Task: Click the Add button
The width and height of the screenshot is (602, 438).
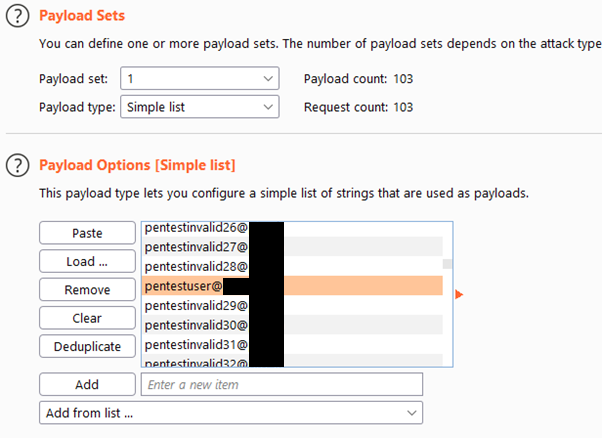Action: pyautogui.click(x=87, y=384)
